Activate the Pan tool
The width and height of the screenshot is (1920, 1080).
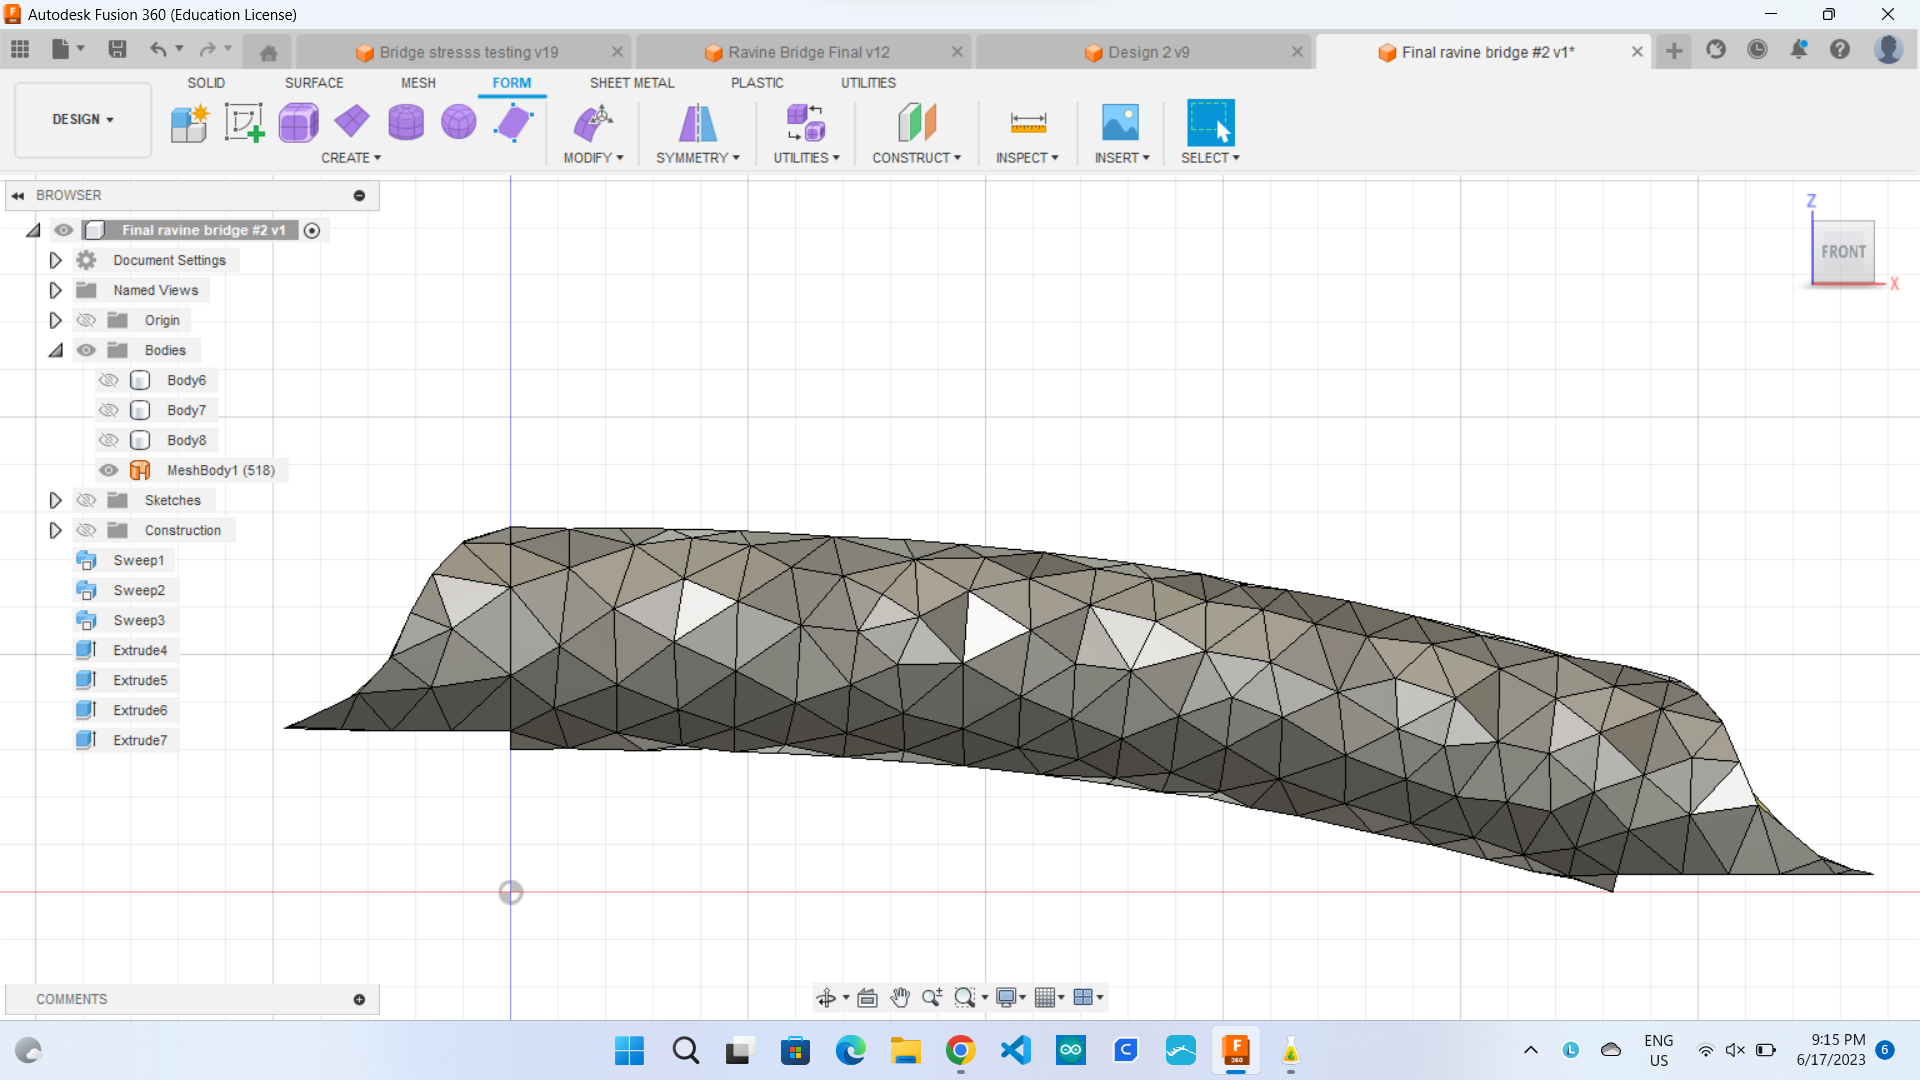[900, 997]
